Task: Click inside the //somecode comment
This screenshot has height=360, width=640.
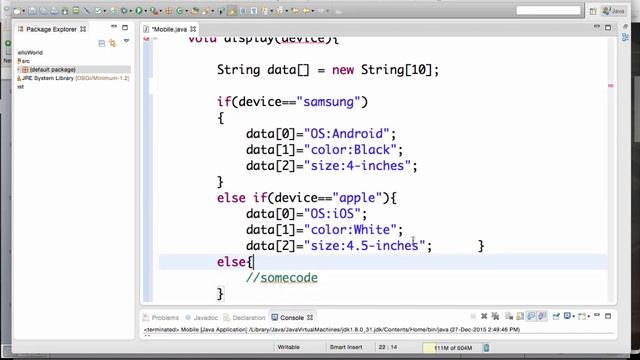Action: [x=282, y=278]
